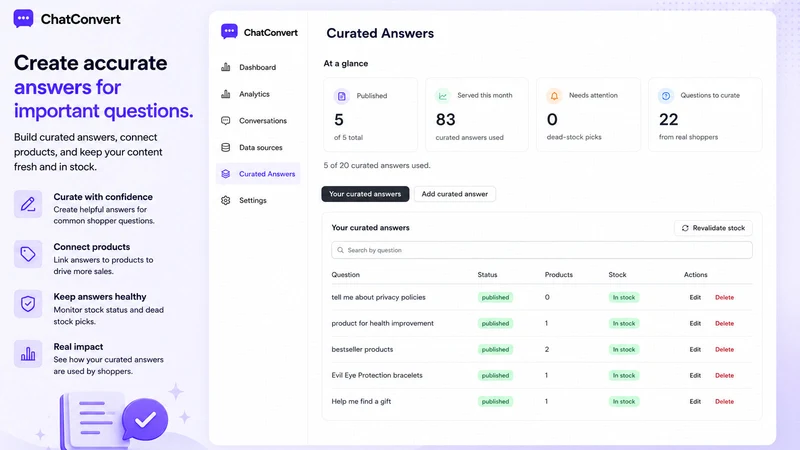Click the magnifier icon in search box
Screen dimensions: 800x450
(340, 250)
